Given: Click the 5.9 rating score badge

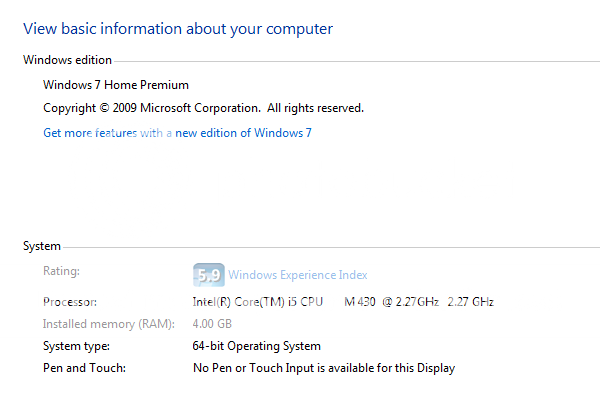Looking at the screenshot, I should (x=208, y=274).
